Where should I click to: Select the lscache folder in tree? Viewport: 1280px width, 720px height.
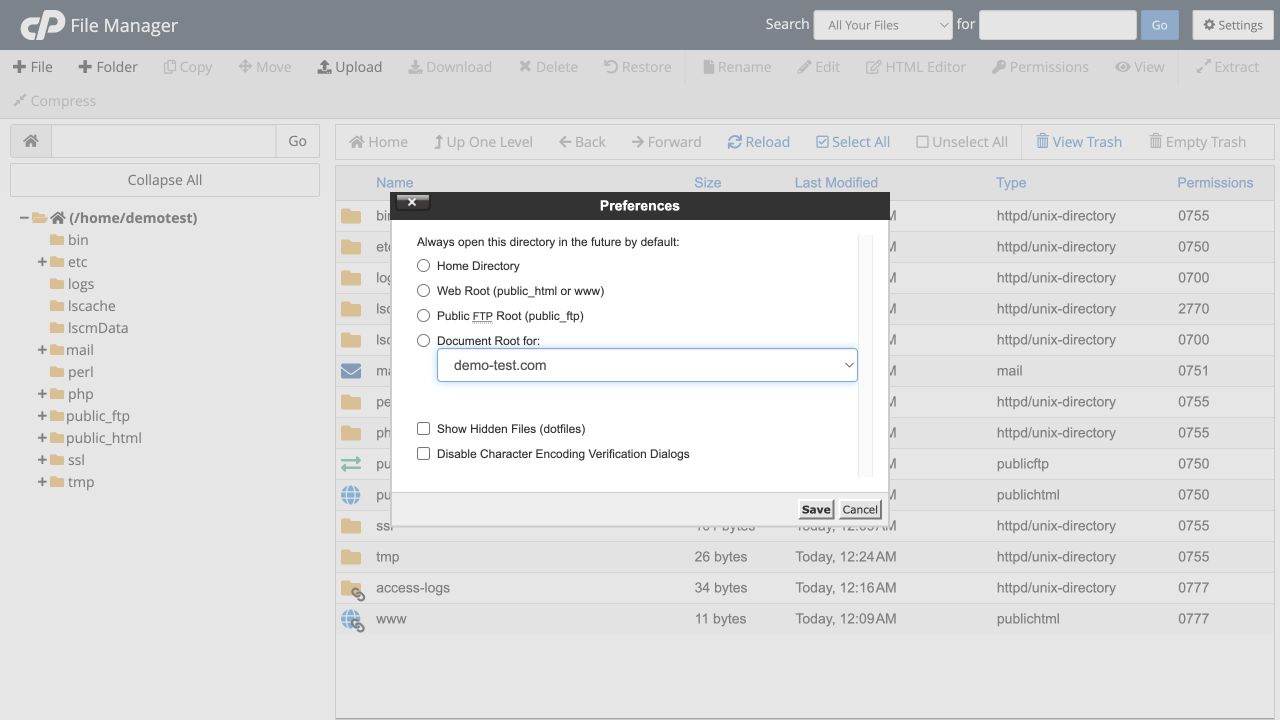point(91,306)
